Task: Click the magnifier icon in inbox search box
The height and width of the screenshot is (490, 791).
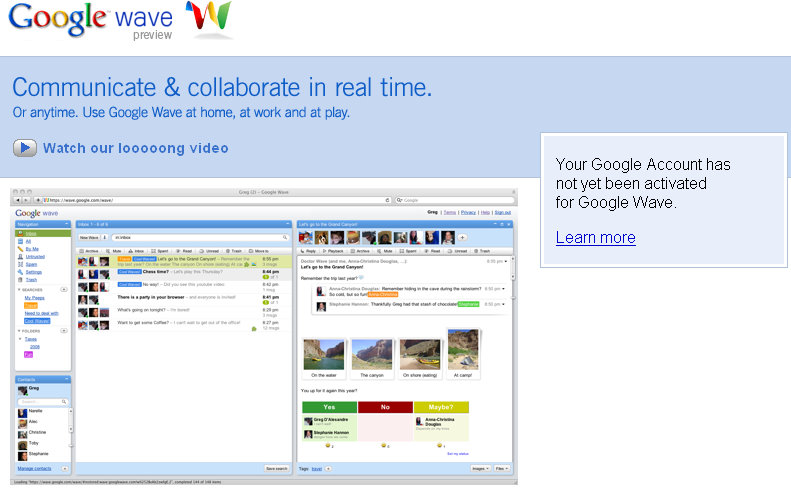Action: [285, 237]
